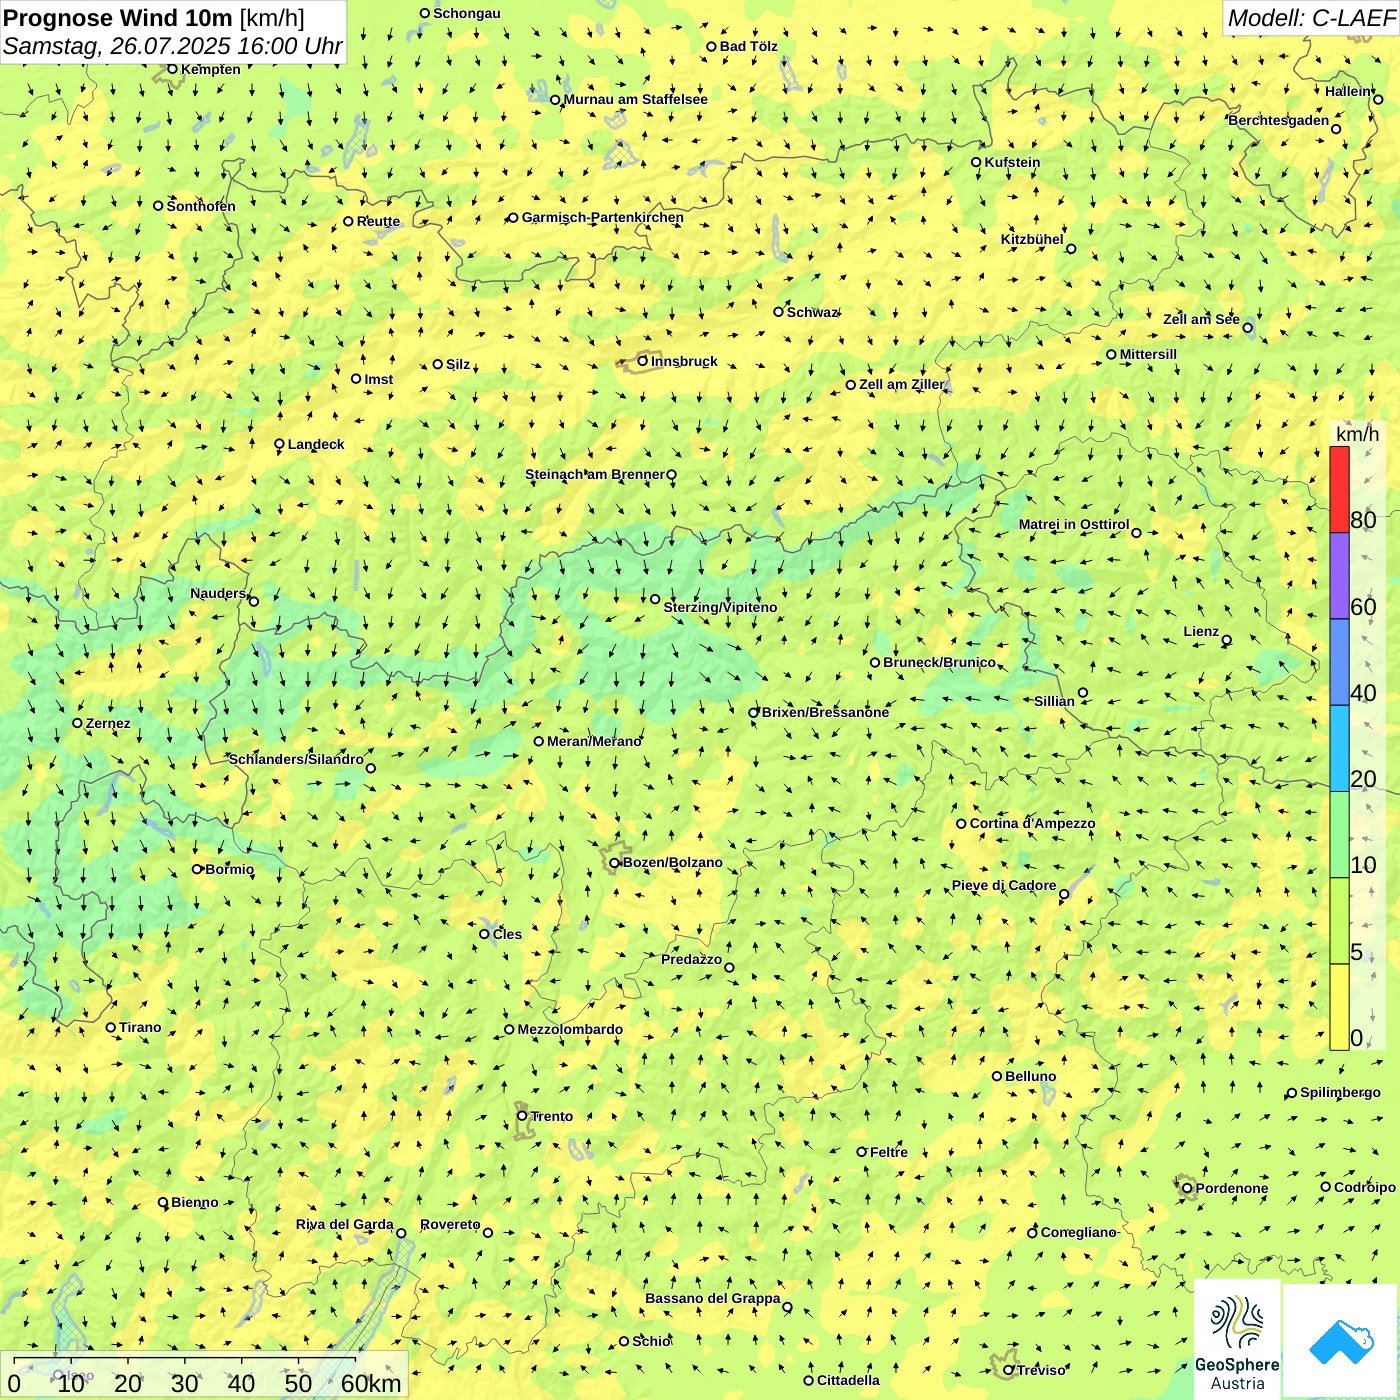Click the 'Murnau am Staffelsee' label
Viewport: 1400px width, 1400px height.
click(636, 99)
